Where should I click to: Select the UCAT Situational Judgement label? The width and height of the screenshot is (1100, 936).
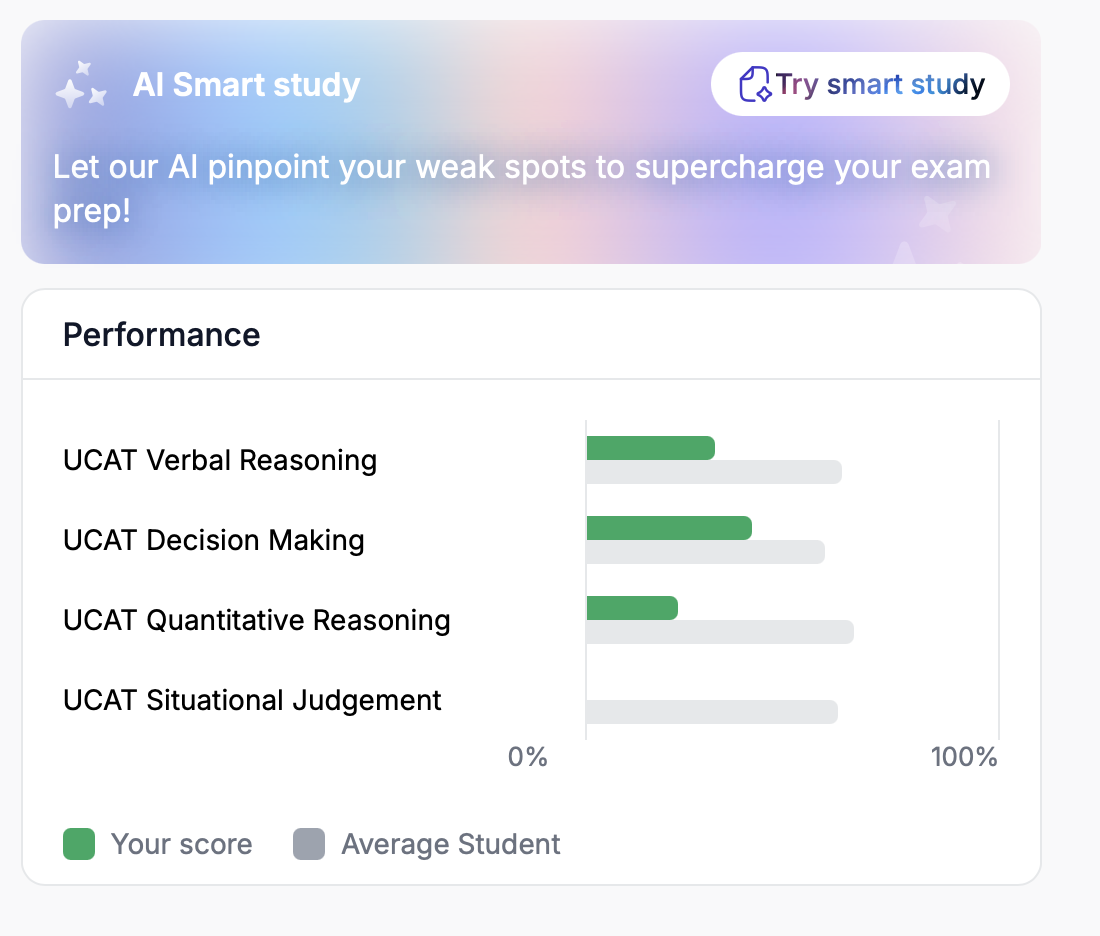coord(252,700)
